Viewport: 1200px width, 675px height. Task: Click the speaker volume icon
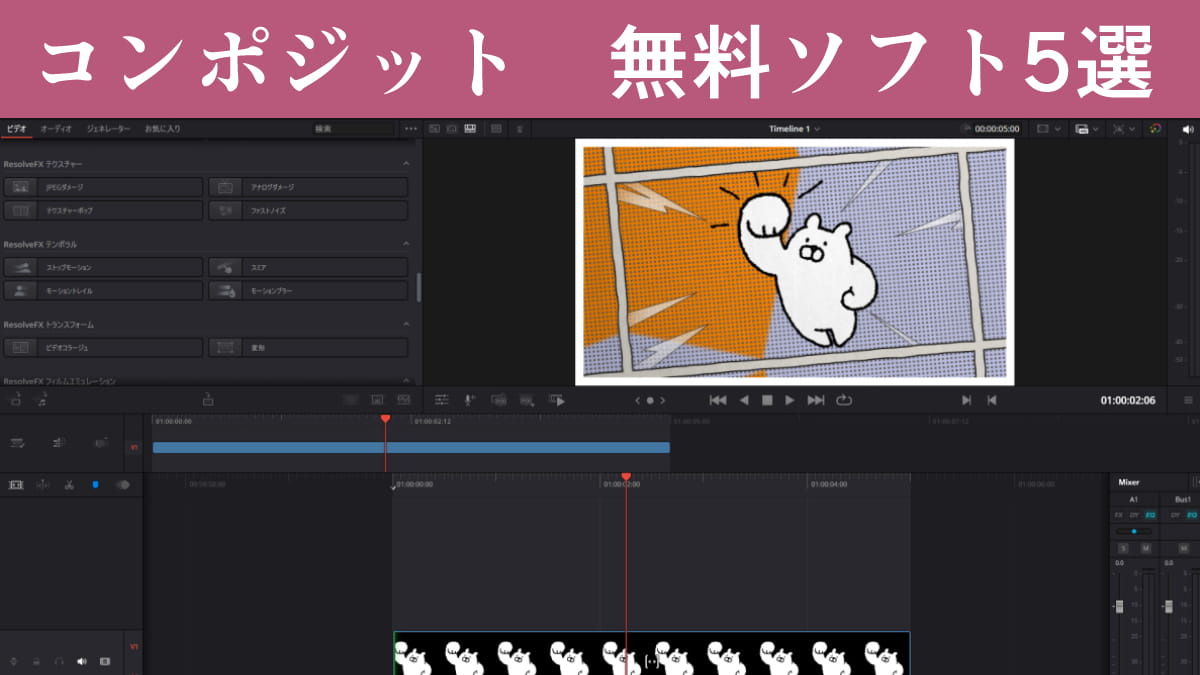pyautogui.click(x=1188, y=129)
